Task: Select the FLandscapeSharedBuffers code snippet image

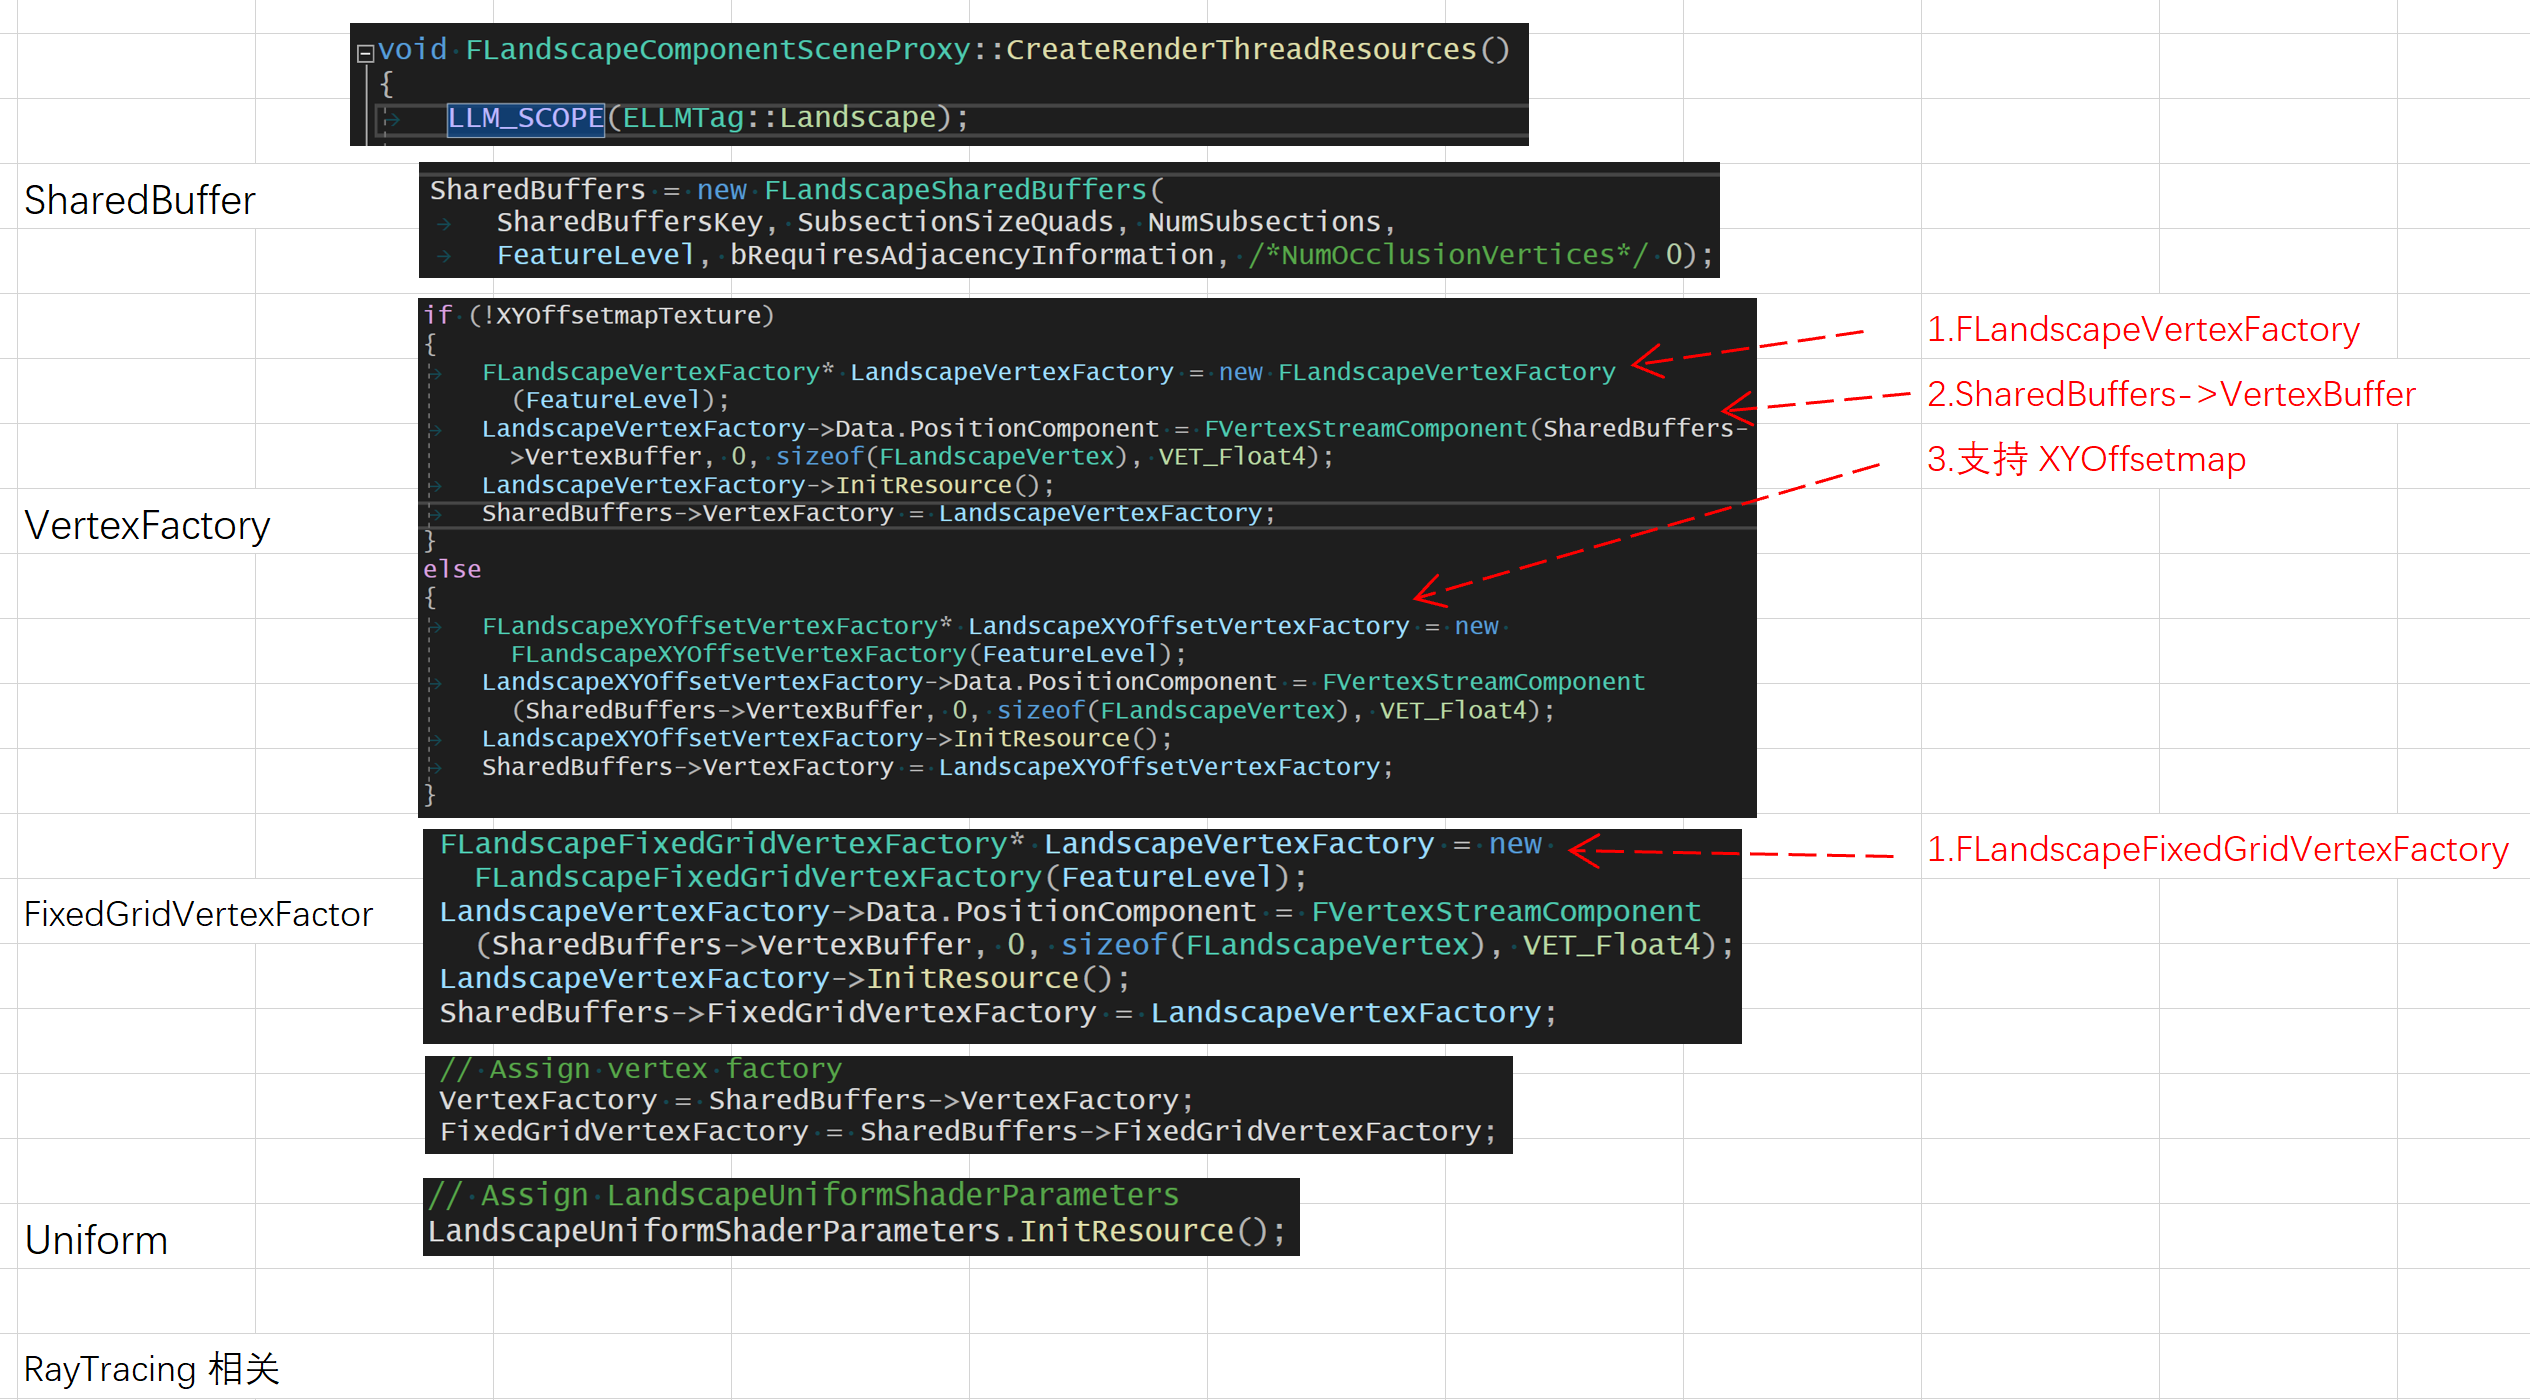Action: [1068, 221]
